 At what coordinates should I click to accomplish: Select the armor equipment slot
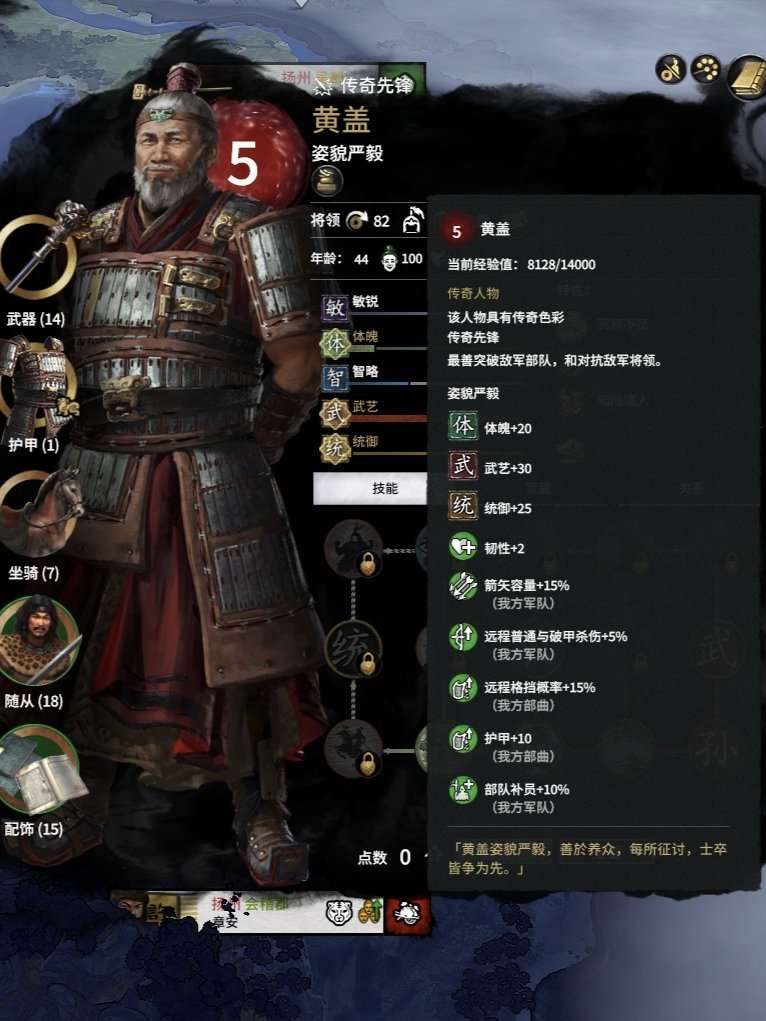pos(34,383)
